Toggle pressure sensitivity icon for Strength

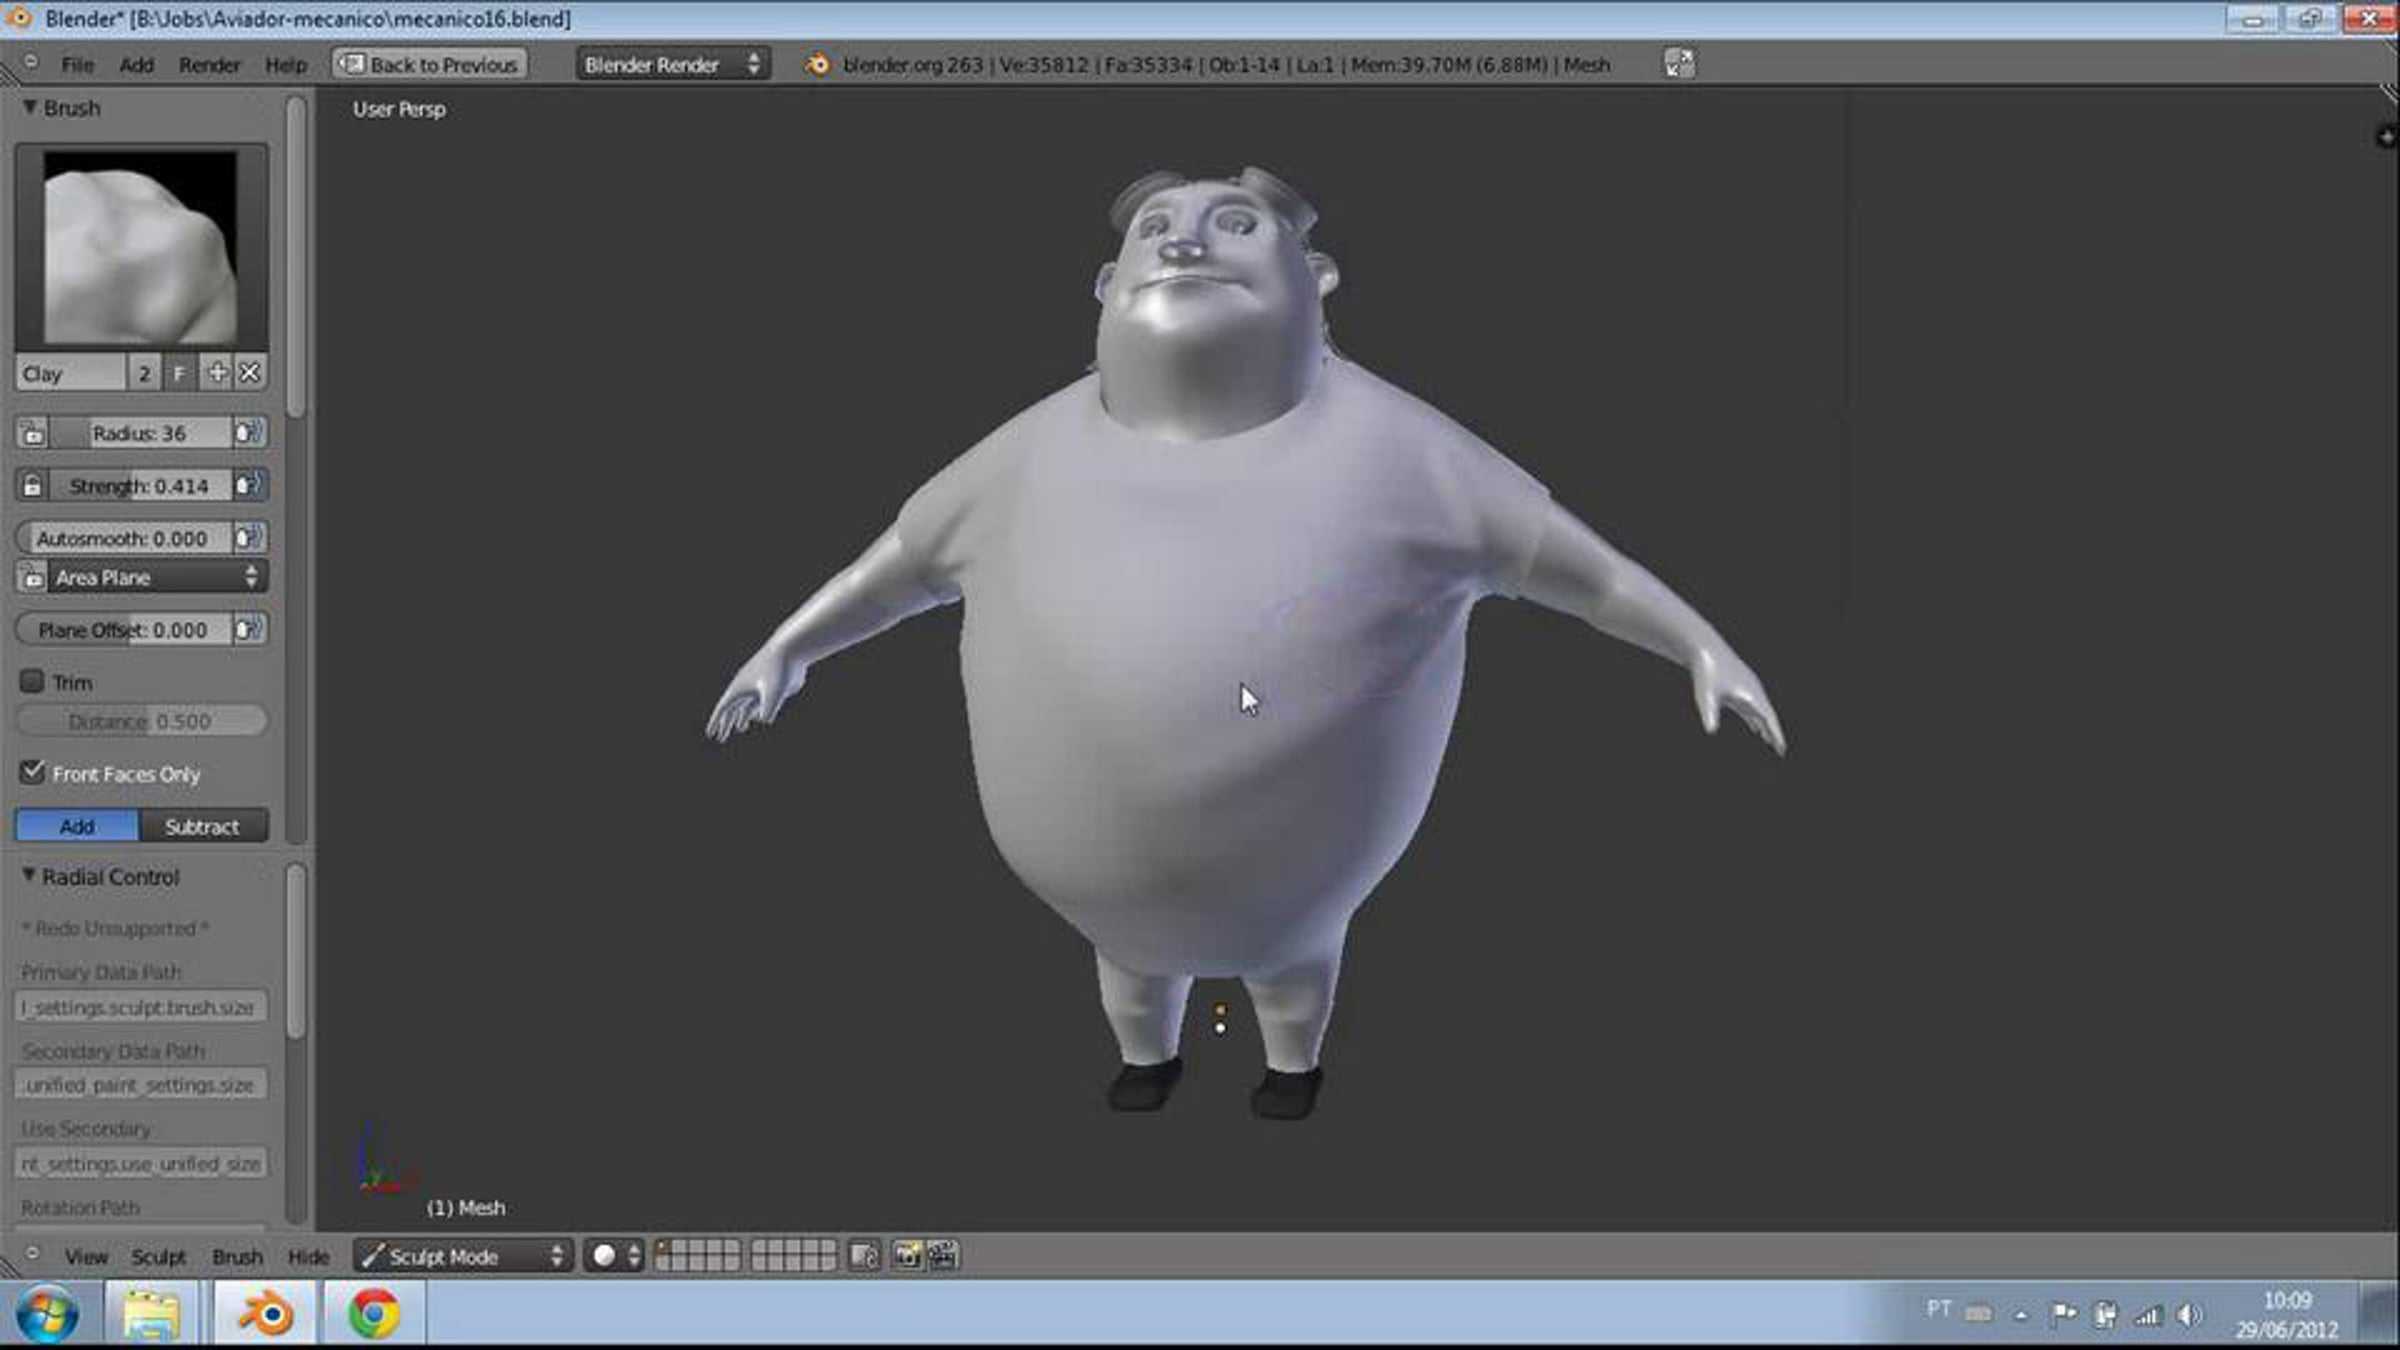pyautogui.click(x=248, y=486)
